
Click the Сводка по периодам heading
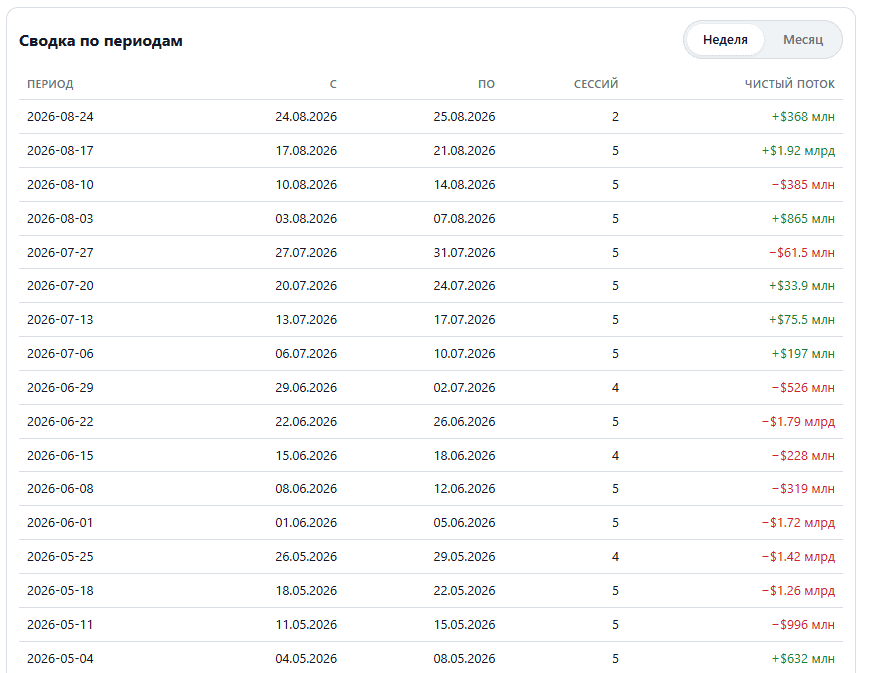[x=101, y=41]
